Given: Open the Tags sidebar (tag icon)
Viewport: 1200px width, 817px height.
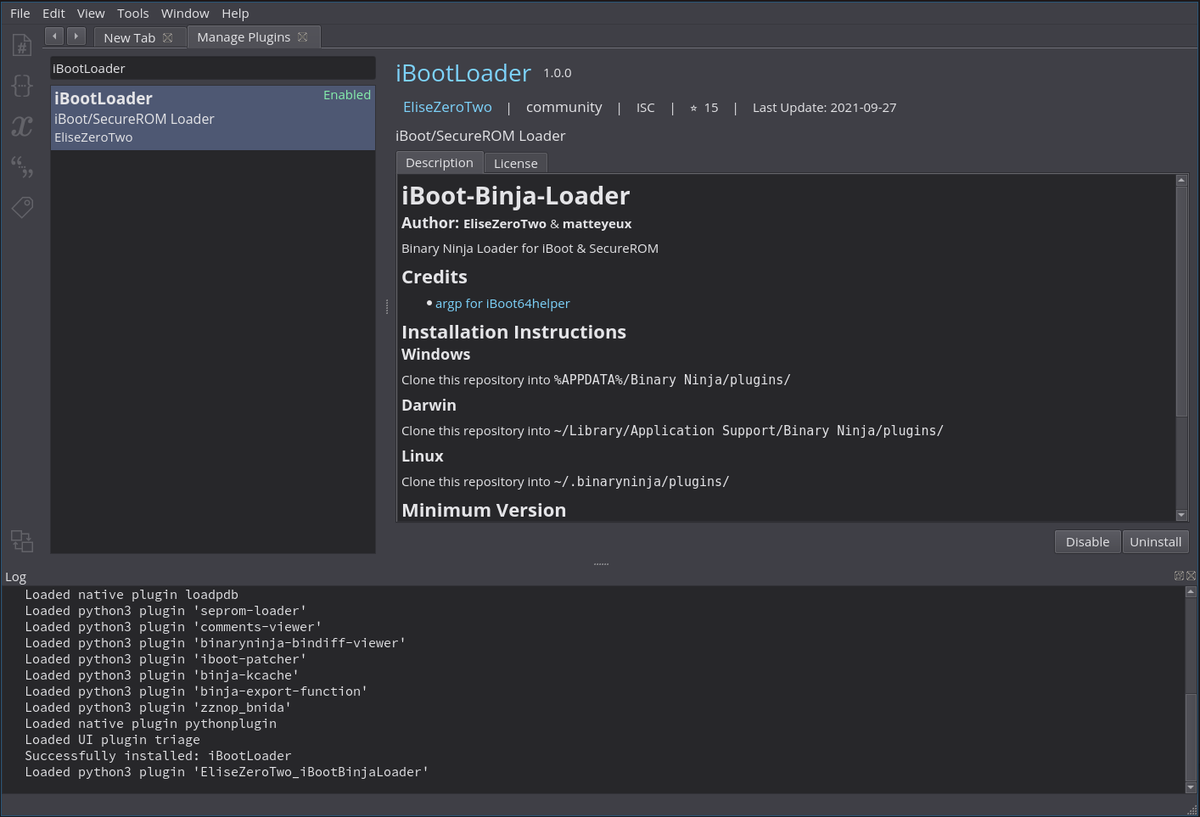Looking at the screenshot, I should 22,207.
